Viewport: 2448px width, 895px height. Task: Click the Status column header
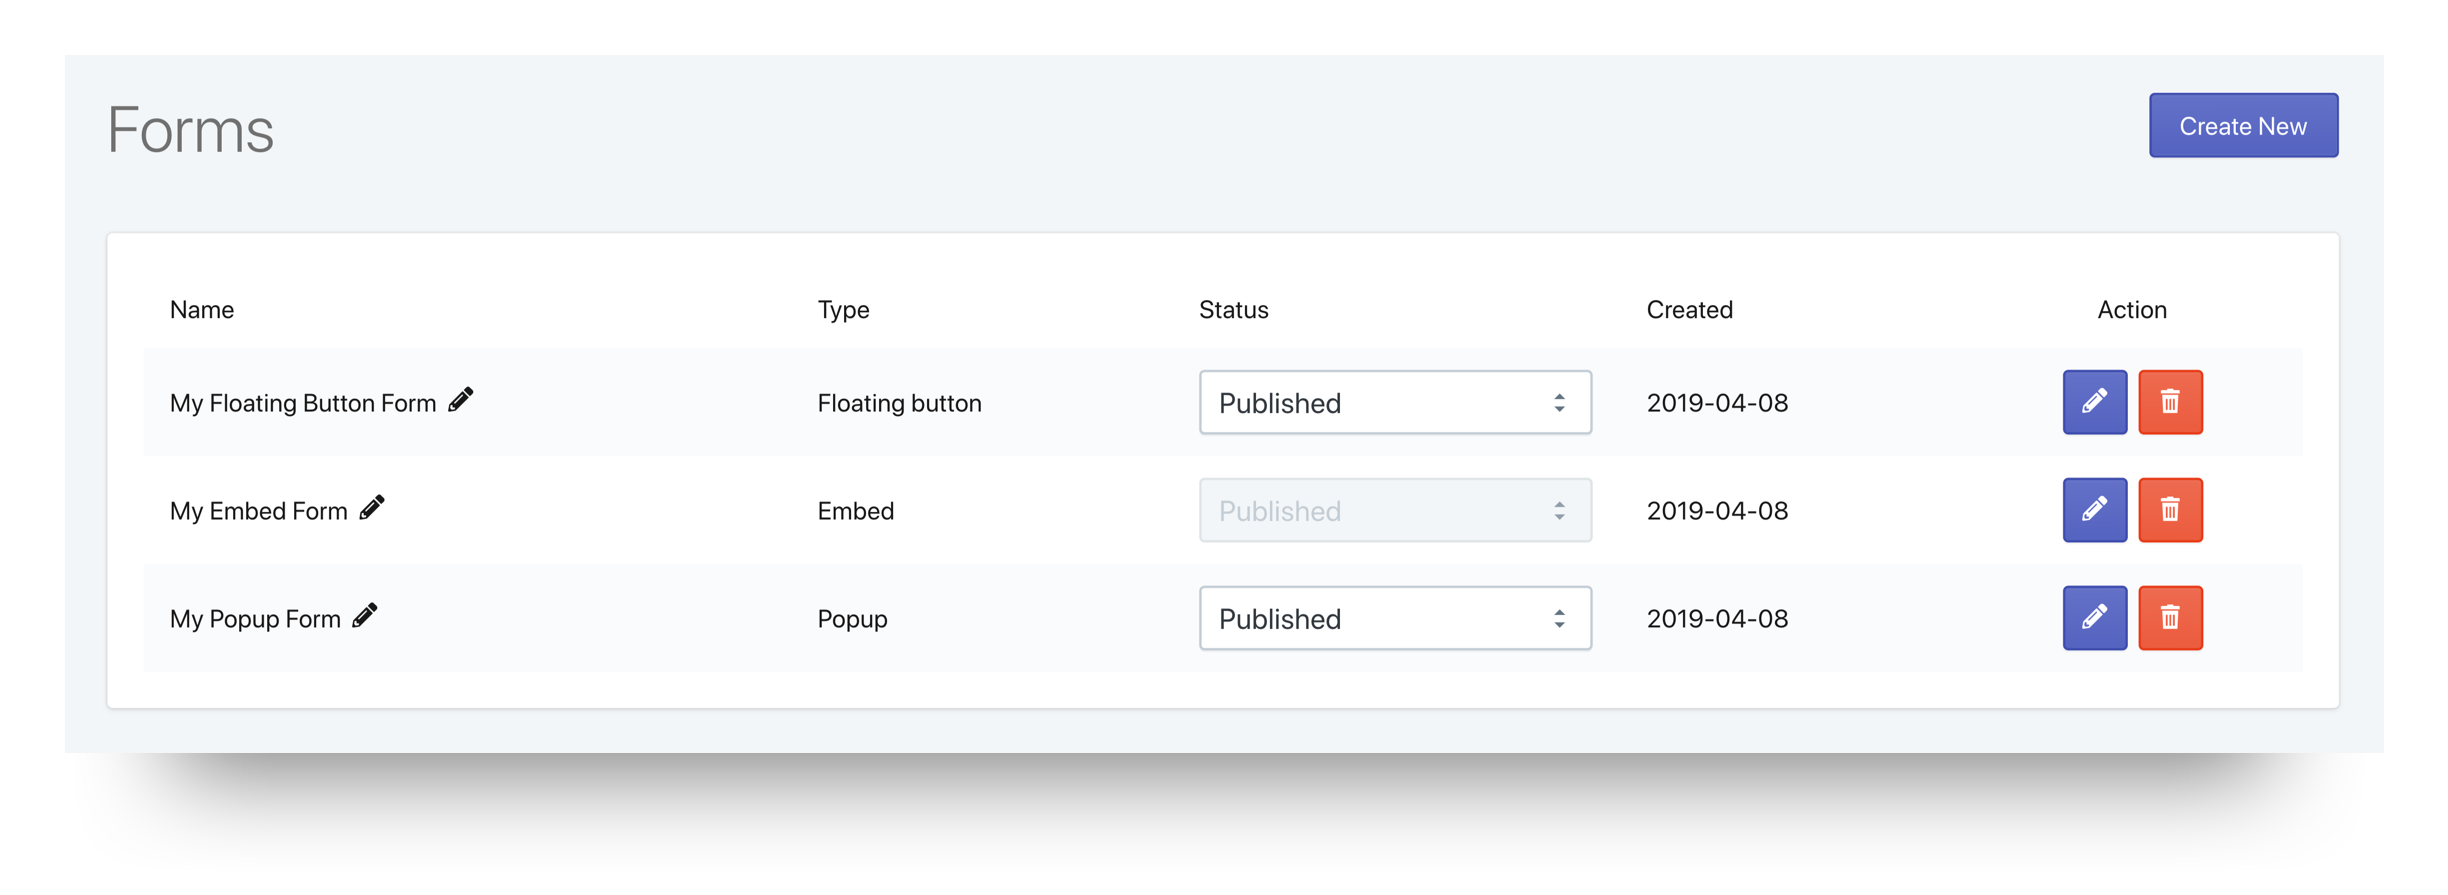pos(1233,310)
